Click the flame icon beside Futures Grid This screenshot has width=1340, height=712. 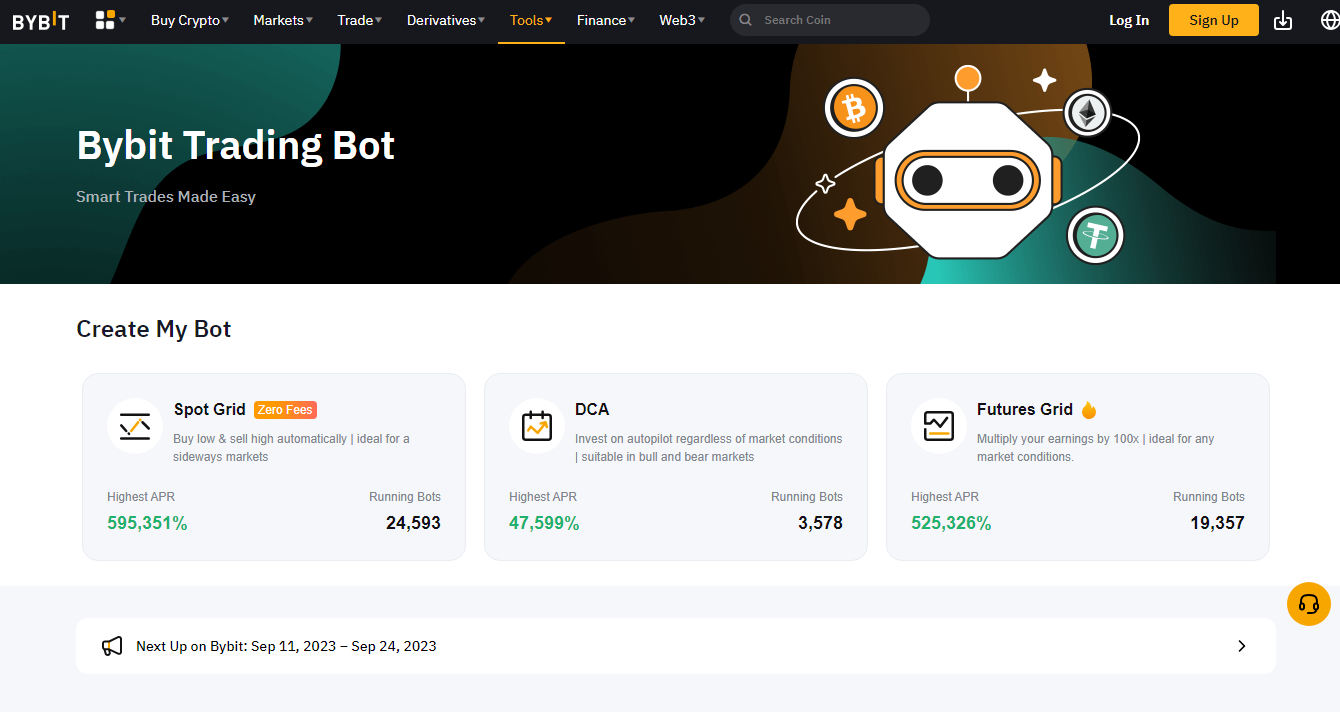click(x=1089, y=409)
